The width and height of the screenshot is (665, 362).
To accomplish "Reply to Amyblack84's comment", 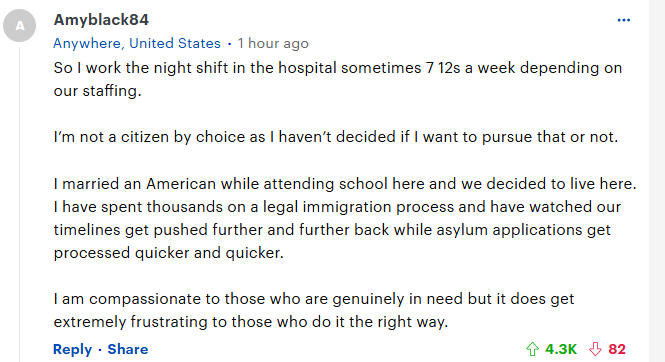I will [x=72, y=349].
